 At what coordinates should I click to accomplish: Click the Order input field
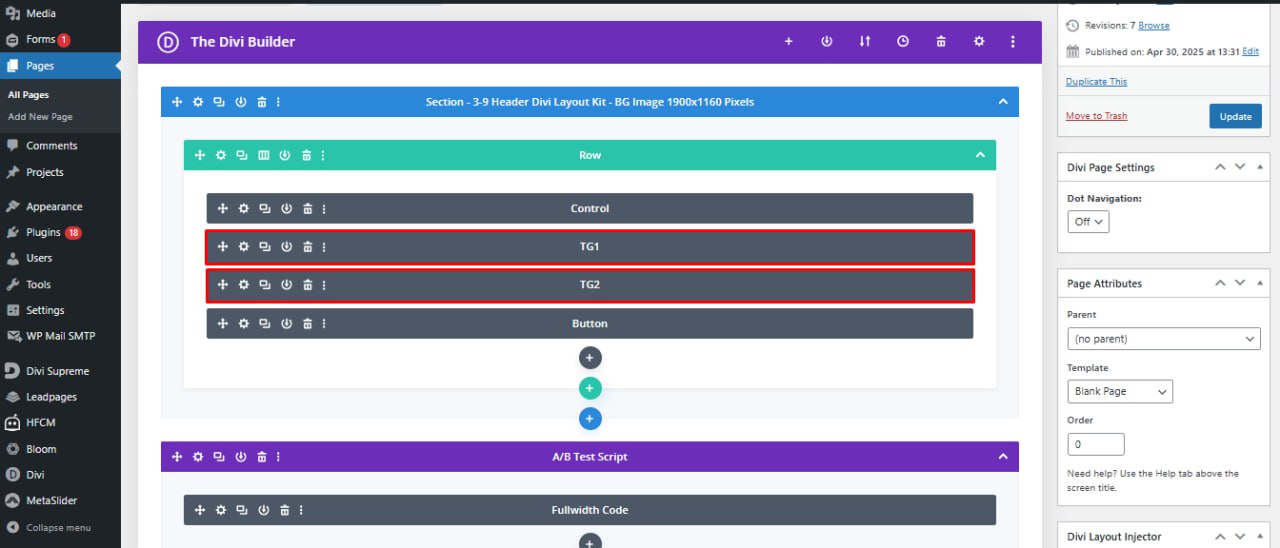[x=1096, y=444]
